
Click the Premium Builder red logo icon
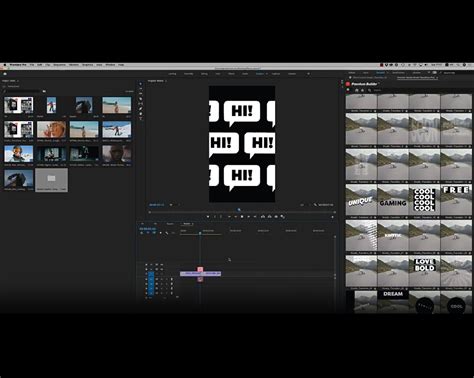pyautogui.click(x=348, y=84)
